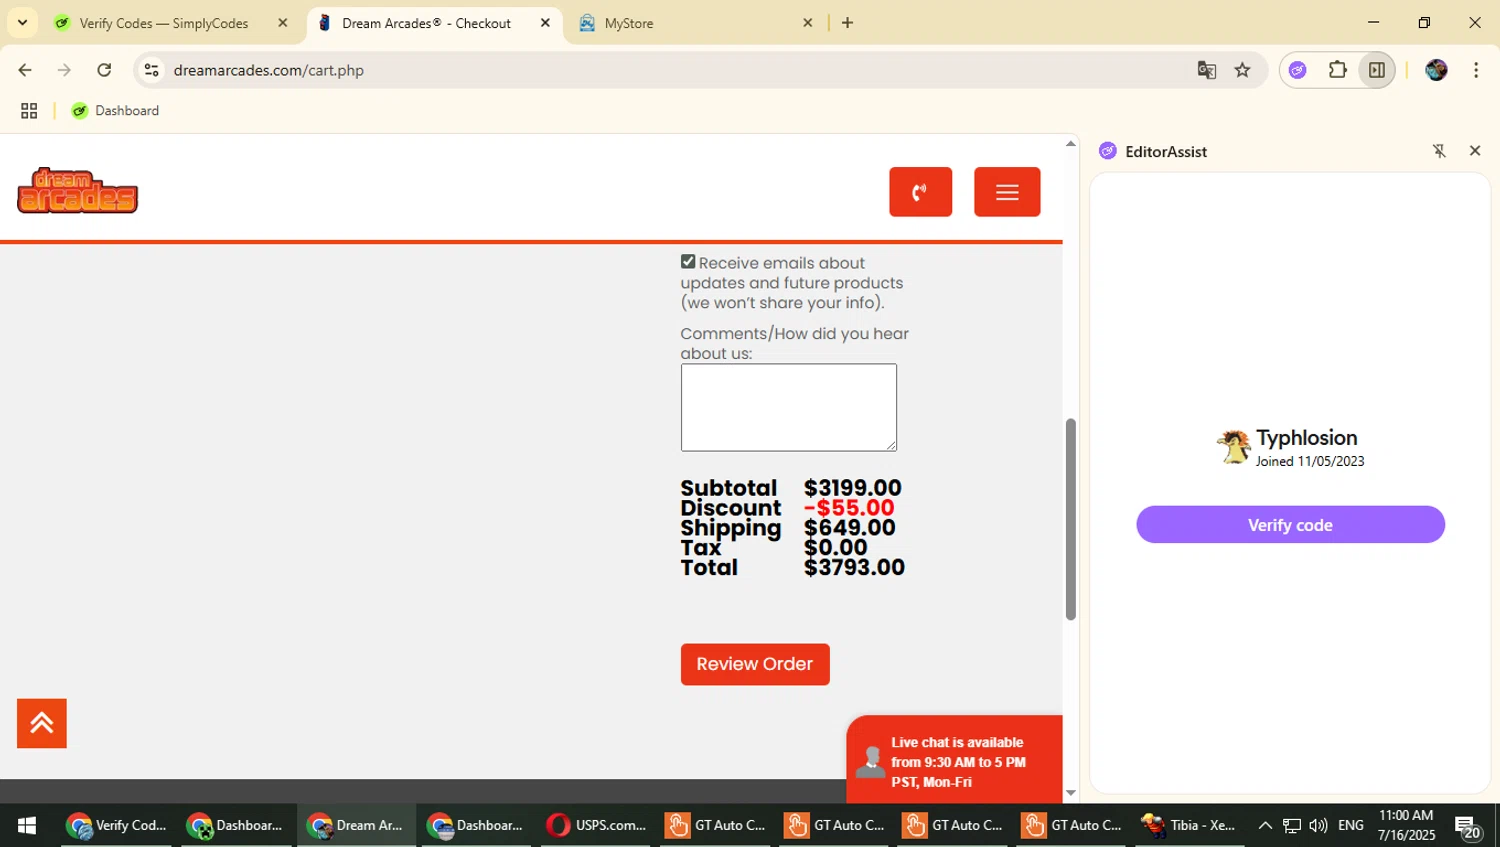Go forward in browser history
The height and width of the screenshot is (847, 1500).
click(x=64, y=70)
